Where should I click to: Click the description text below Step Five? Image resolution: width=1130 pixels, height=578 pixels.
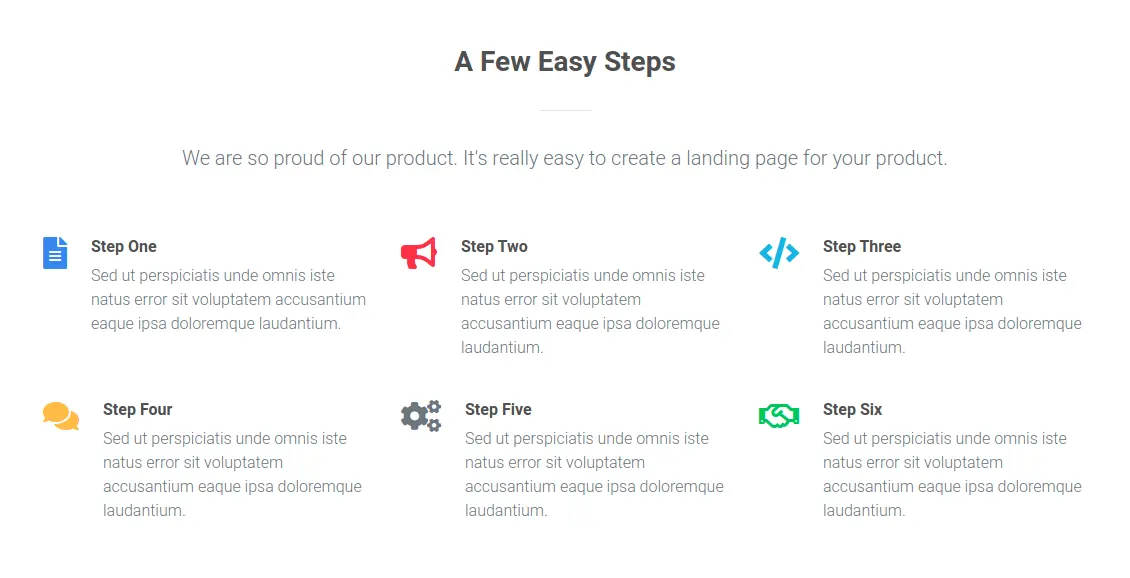pyautogui.click(x=594, y=475)
